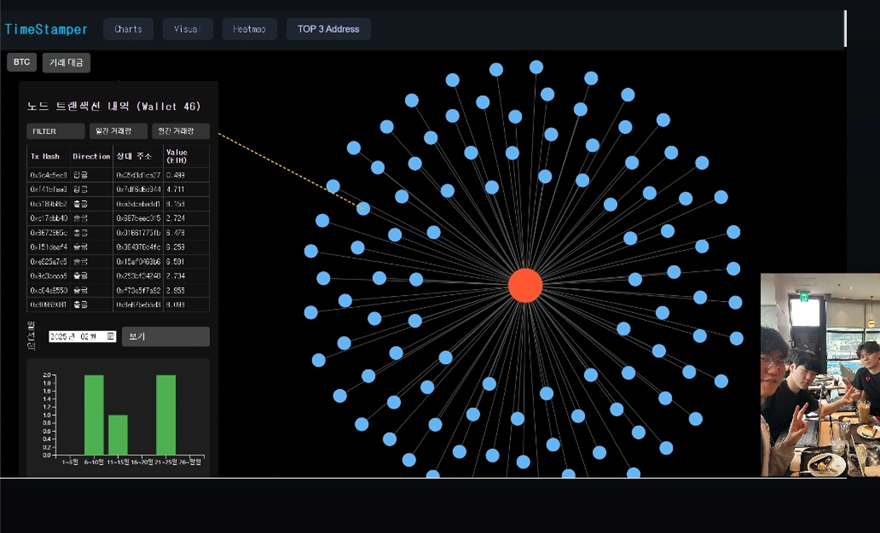
Task: Open the FILTER dropdown
Action: (x=56, y=131)
